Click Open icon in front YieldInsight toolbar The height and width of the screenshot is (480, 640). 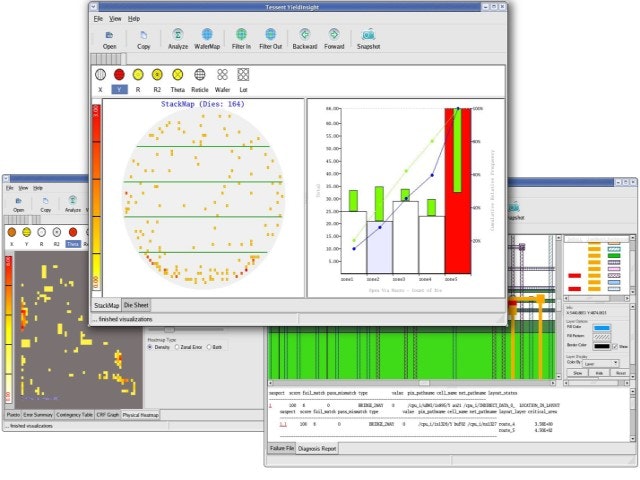[109, 35]
